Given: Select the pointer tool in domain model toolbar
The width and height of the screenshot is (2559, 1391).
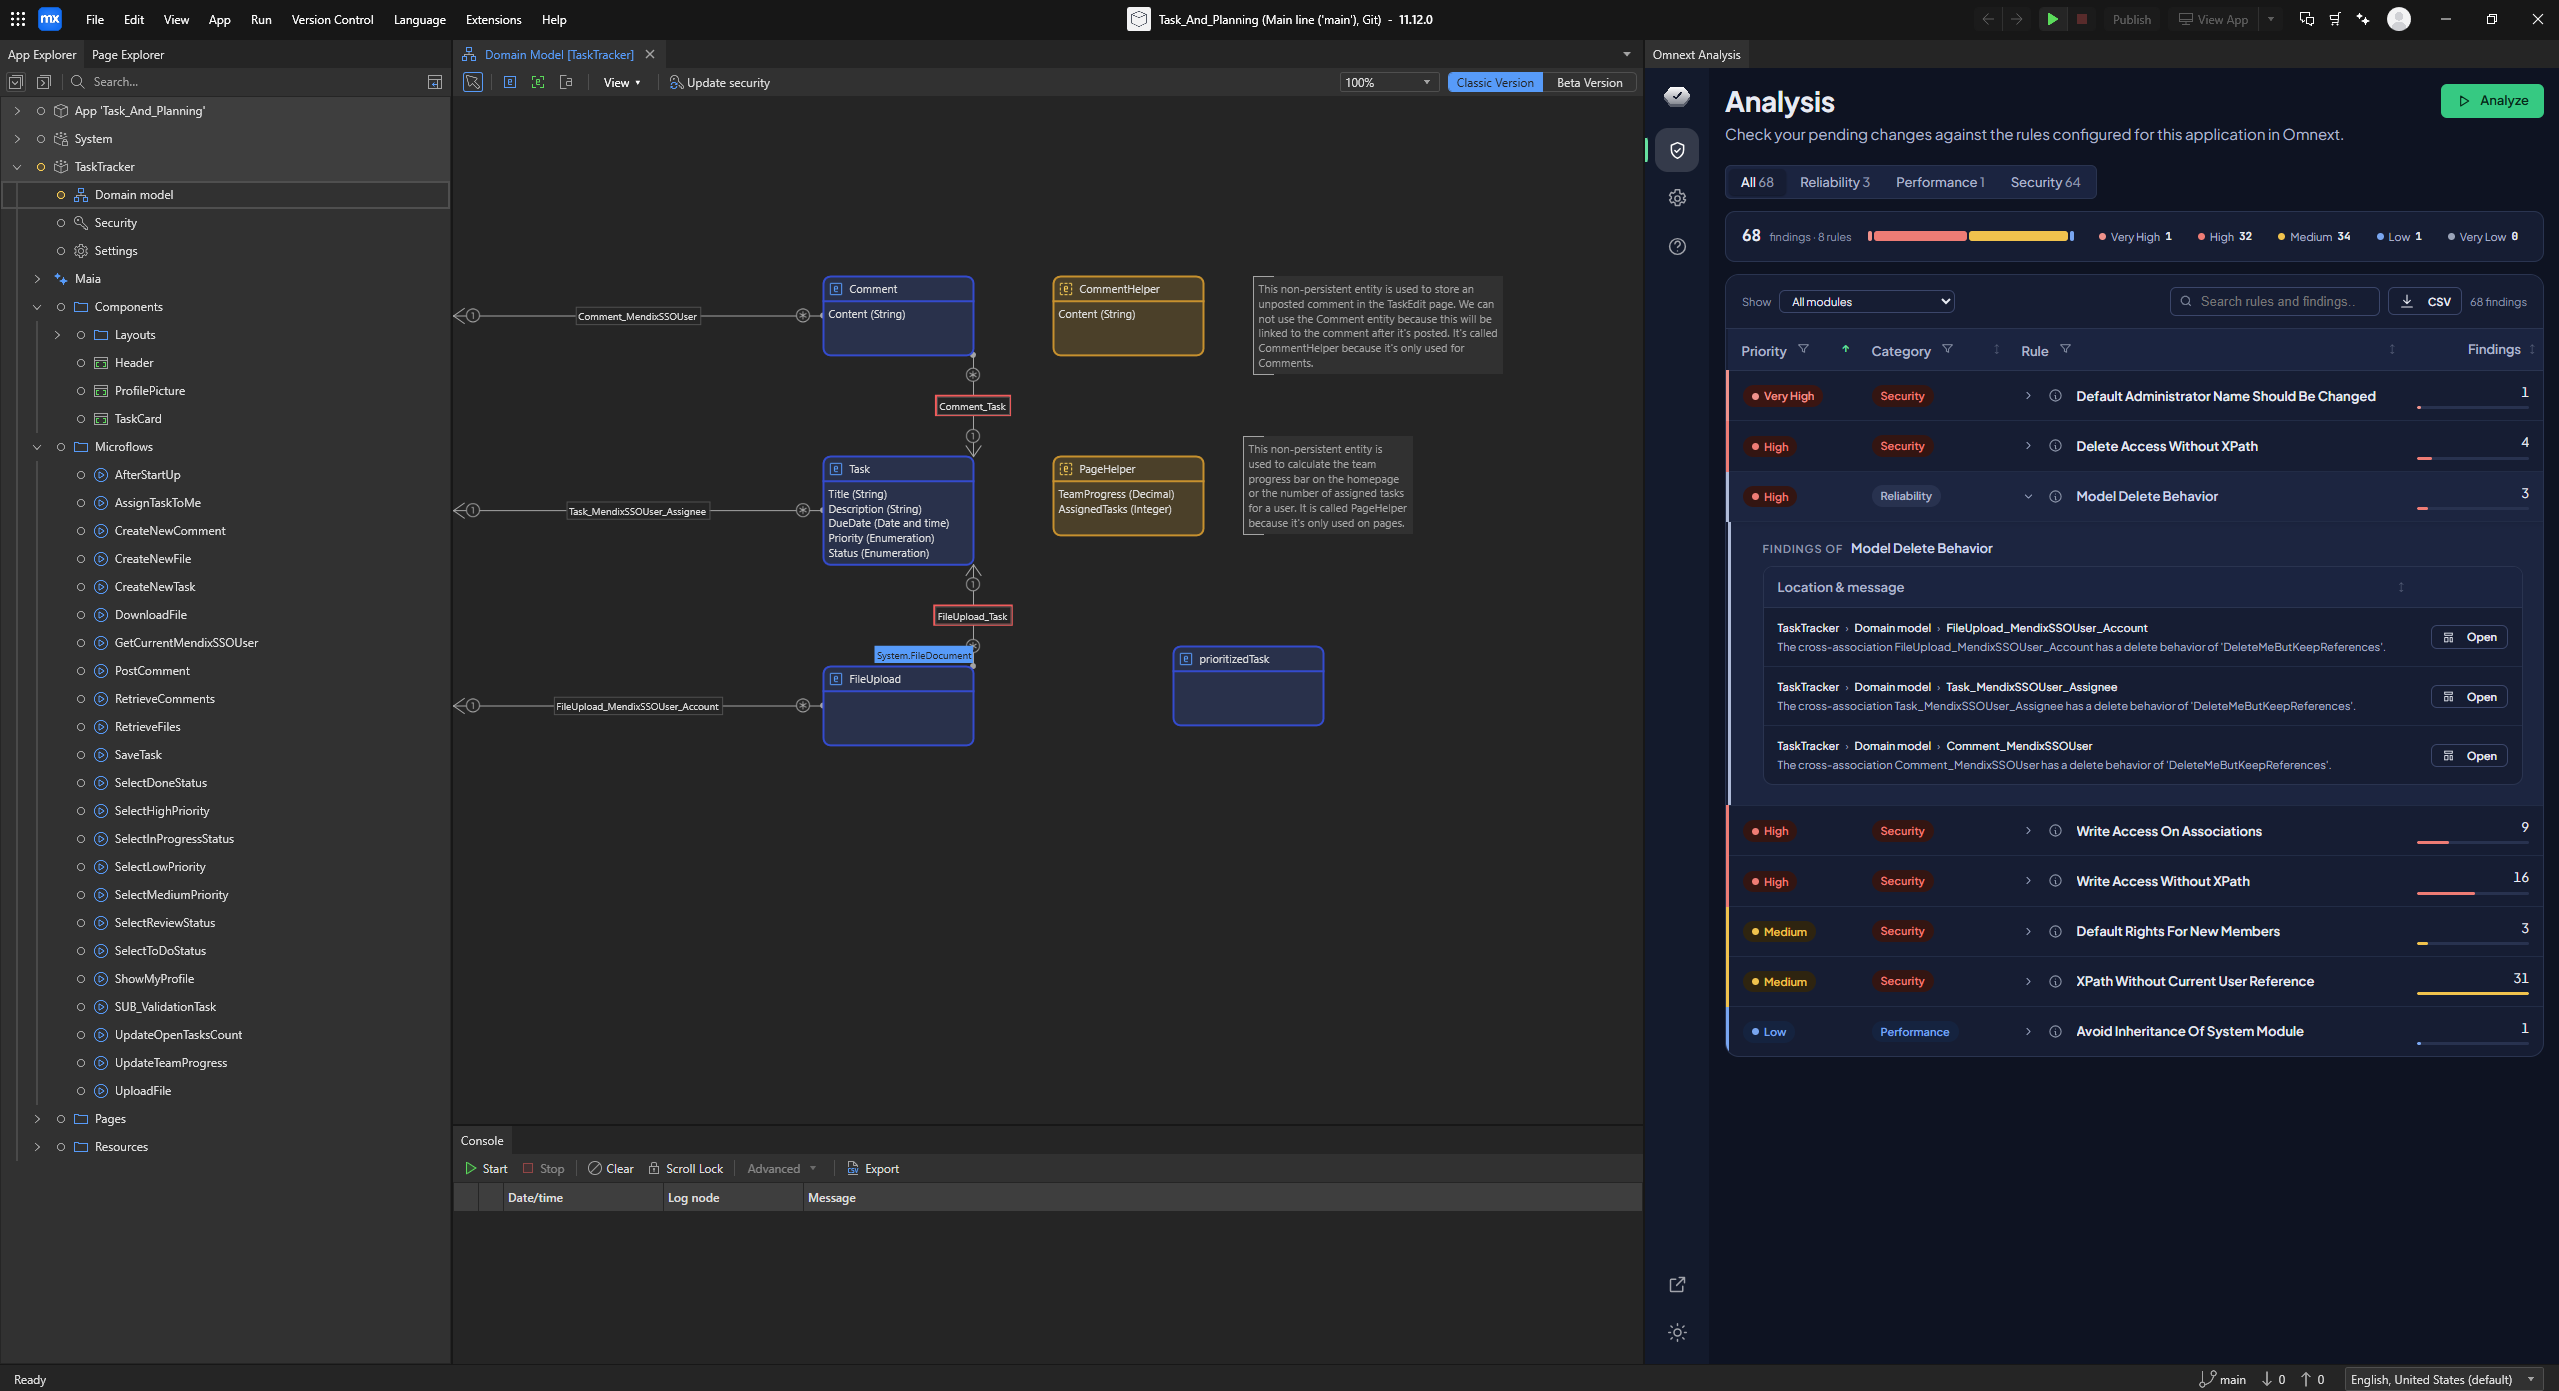Looking at the screenshot, I should [473, 83].
